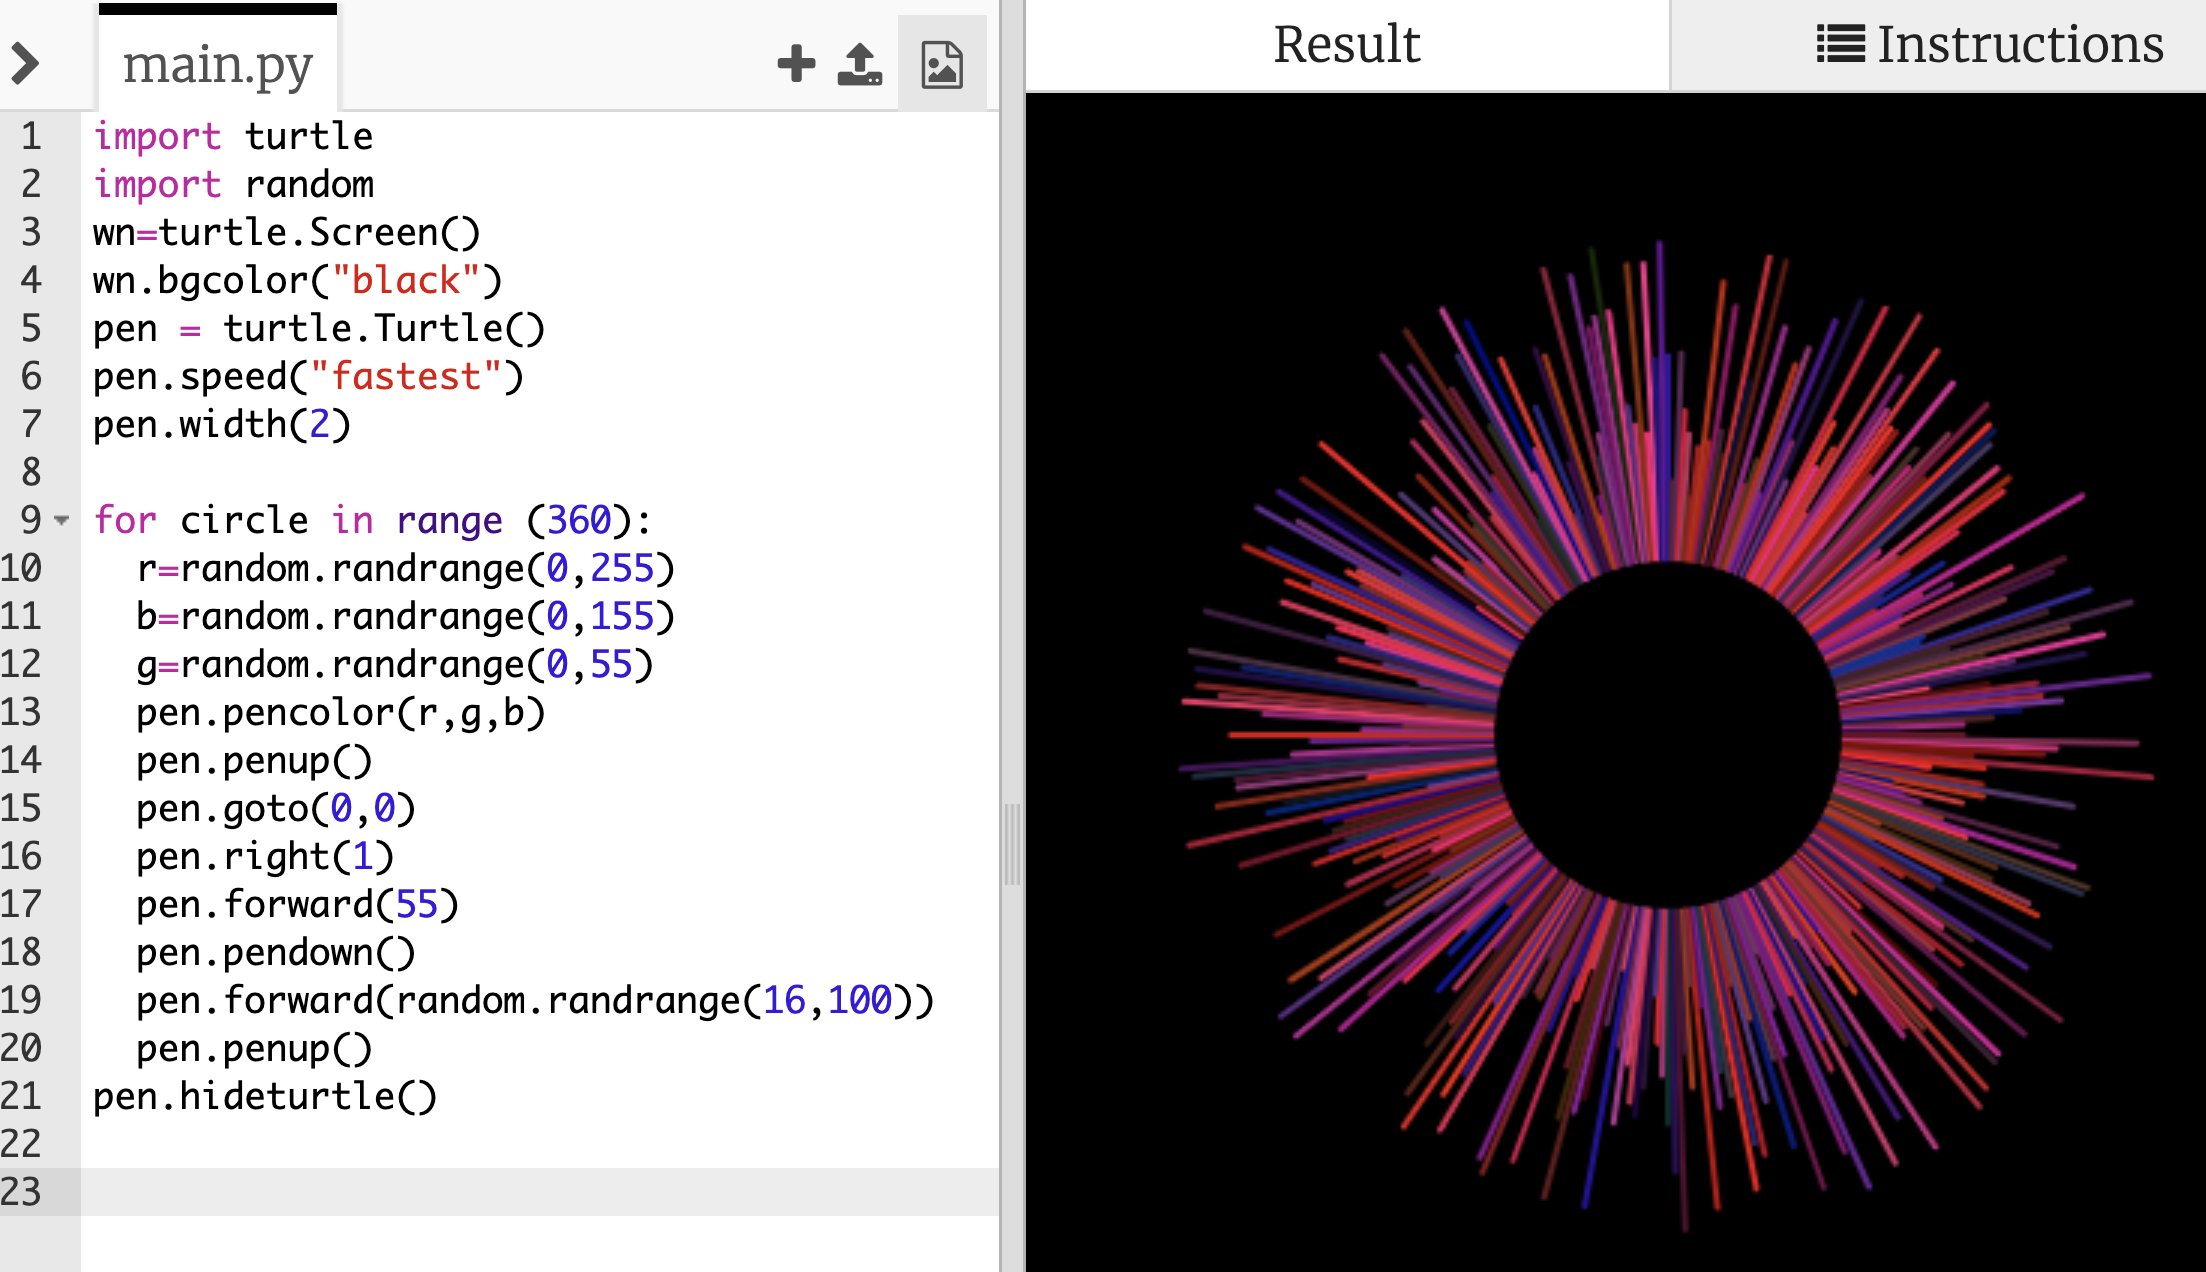
Task: Open the image library icon
Action: coord(941,65)
